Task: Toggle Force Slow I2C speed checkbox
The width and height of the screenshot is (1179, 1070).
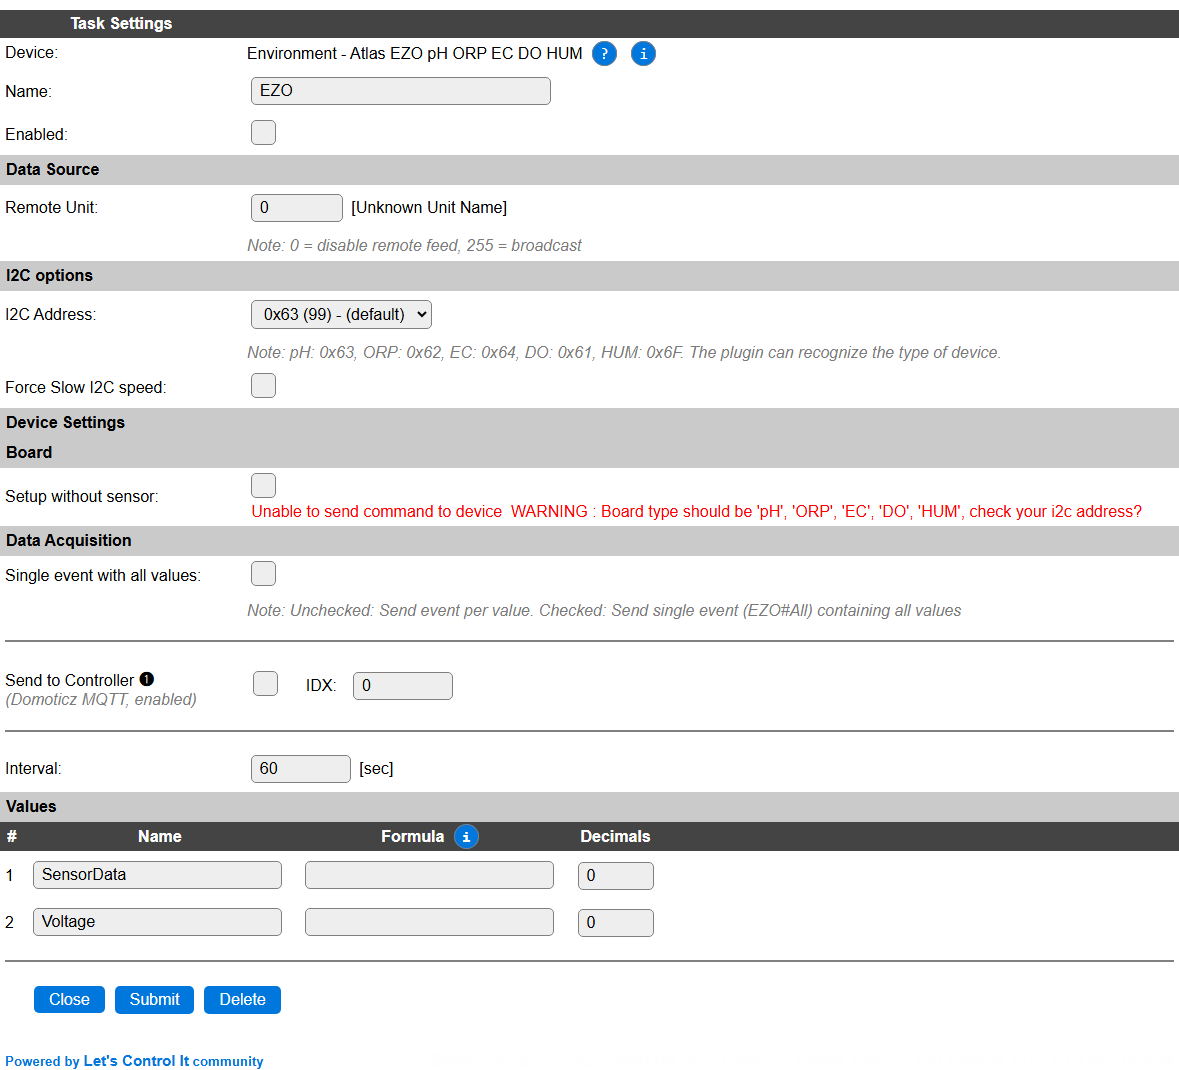Action: [x=263, y=386]
